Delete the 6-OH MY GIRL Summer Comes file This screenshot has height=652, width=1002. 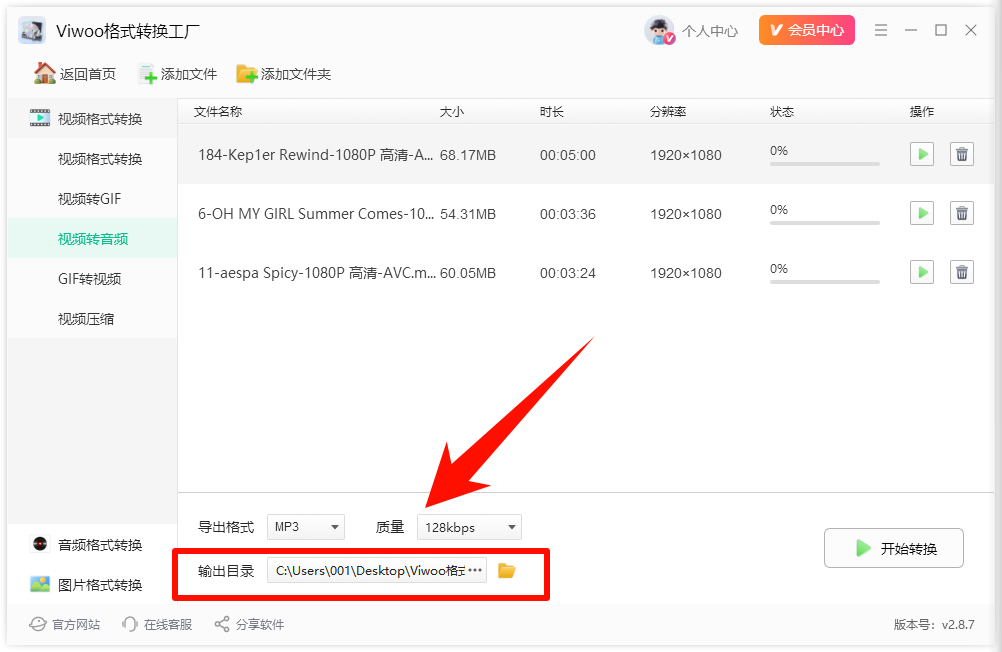[x=961, y=213]
